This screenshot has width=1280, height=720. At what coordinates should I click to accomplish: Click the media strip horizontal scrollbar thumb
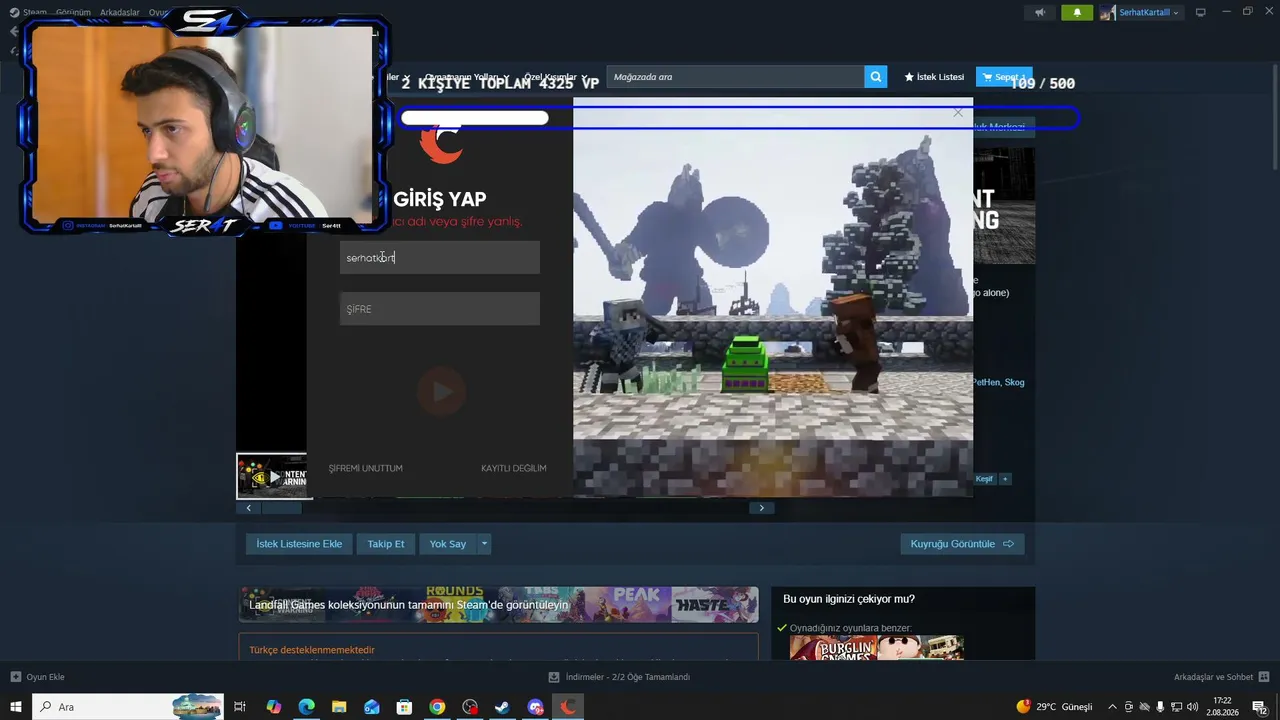tap(282, 508)
